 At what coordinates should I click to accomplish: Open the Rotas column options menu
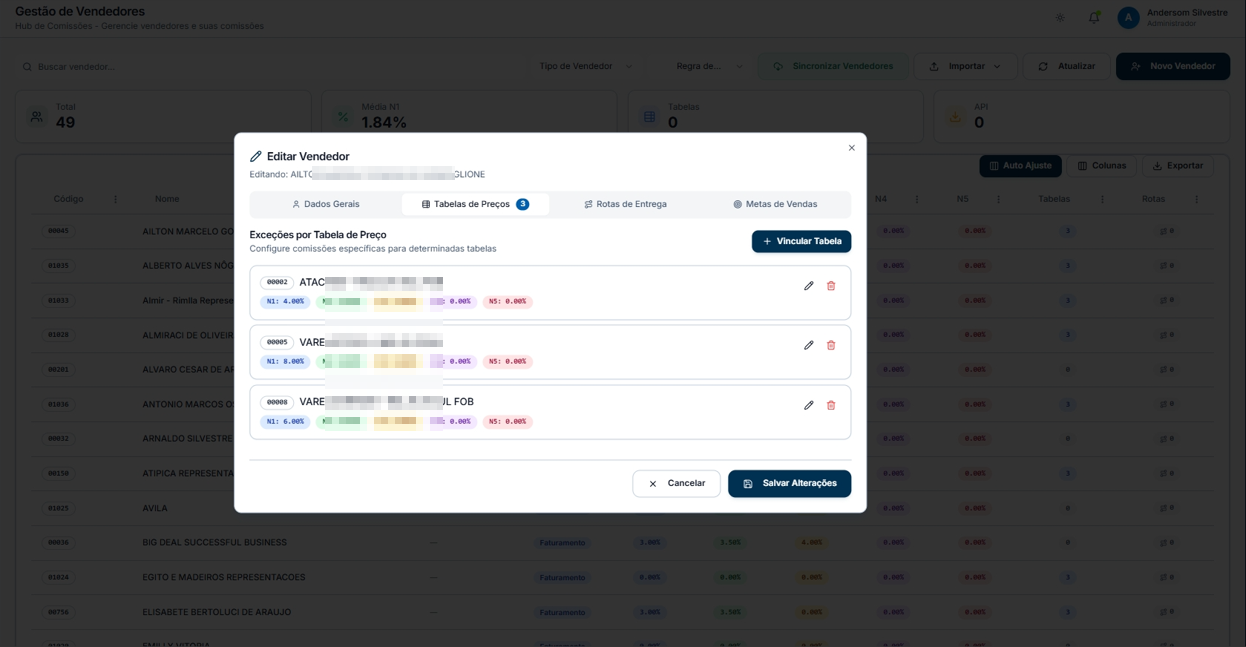point(1196,199)
